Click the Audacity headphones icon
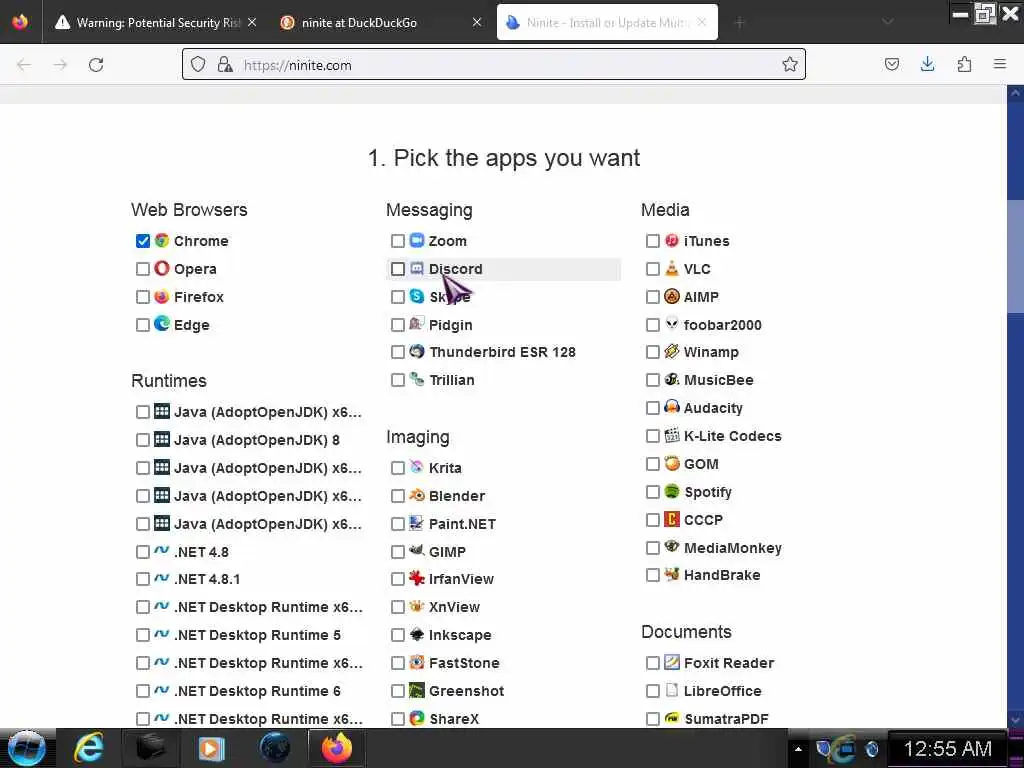Image resolution: width=1024 pixels, height=768 pixels. (x=672, y=408)
